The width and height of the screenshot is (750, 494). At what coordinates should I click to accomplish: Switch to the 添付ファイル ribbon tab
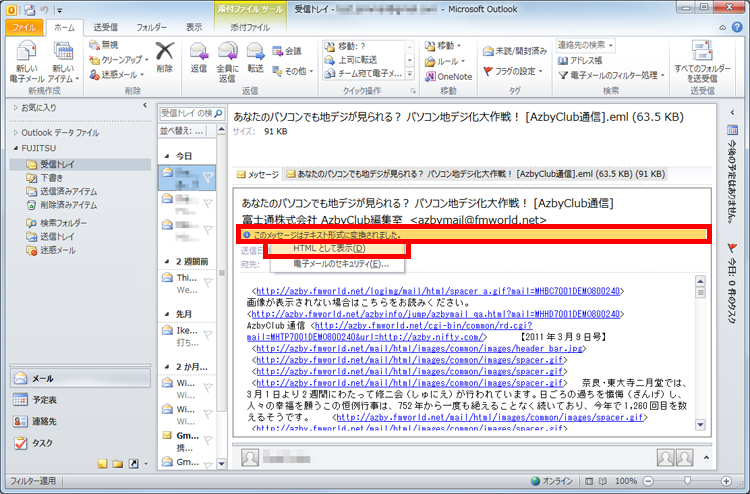(x=250, y=27)
